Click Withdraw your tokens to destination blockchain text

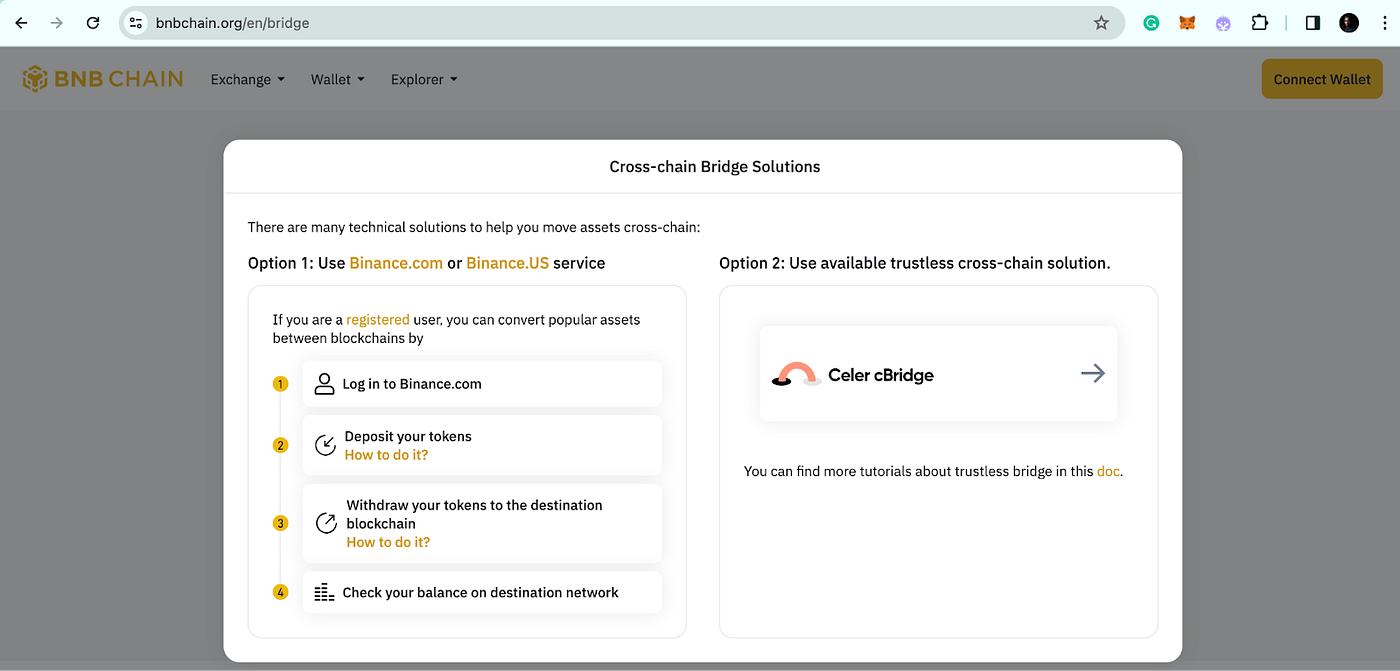[474, 514]
